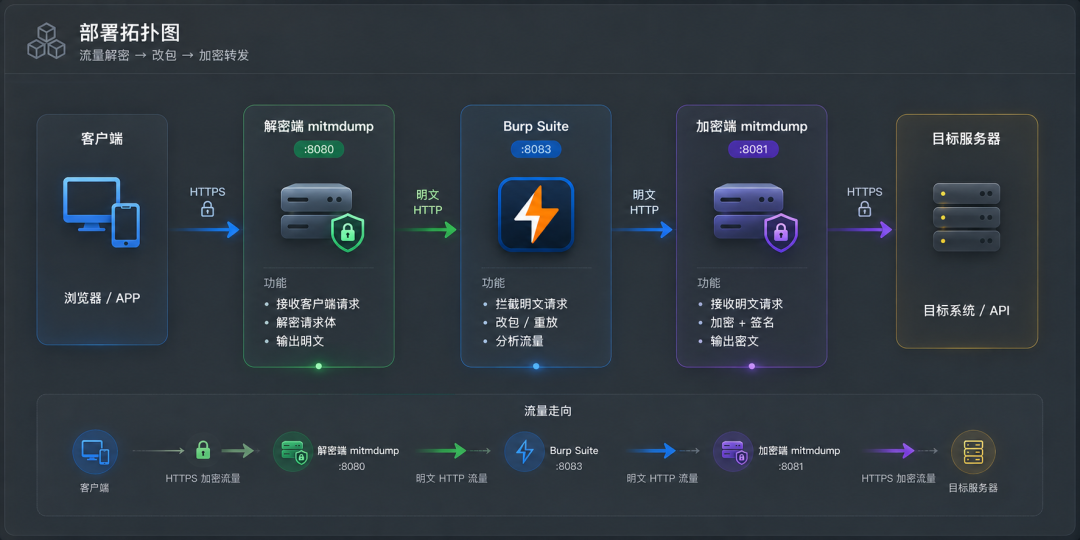Open the Burp Suite lightning bolt icon
Image resolution: width=1080 pixels, height=540 pixels.
point(536,214)
